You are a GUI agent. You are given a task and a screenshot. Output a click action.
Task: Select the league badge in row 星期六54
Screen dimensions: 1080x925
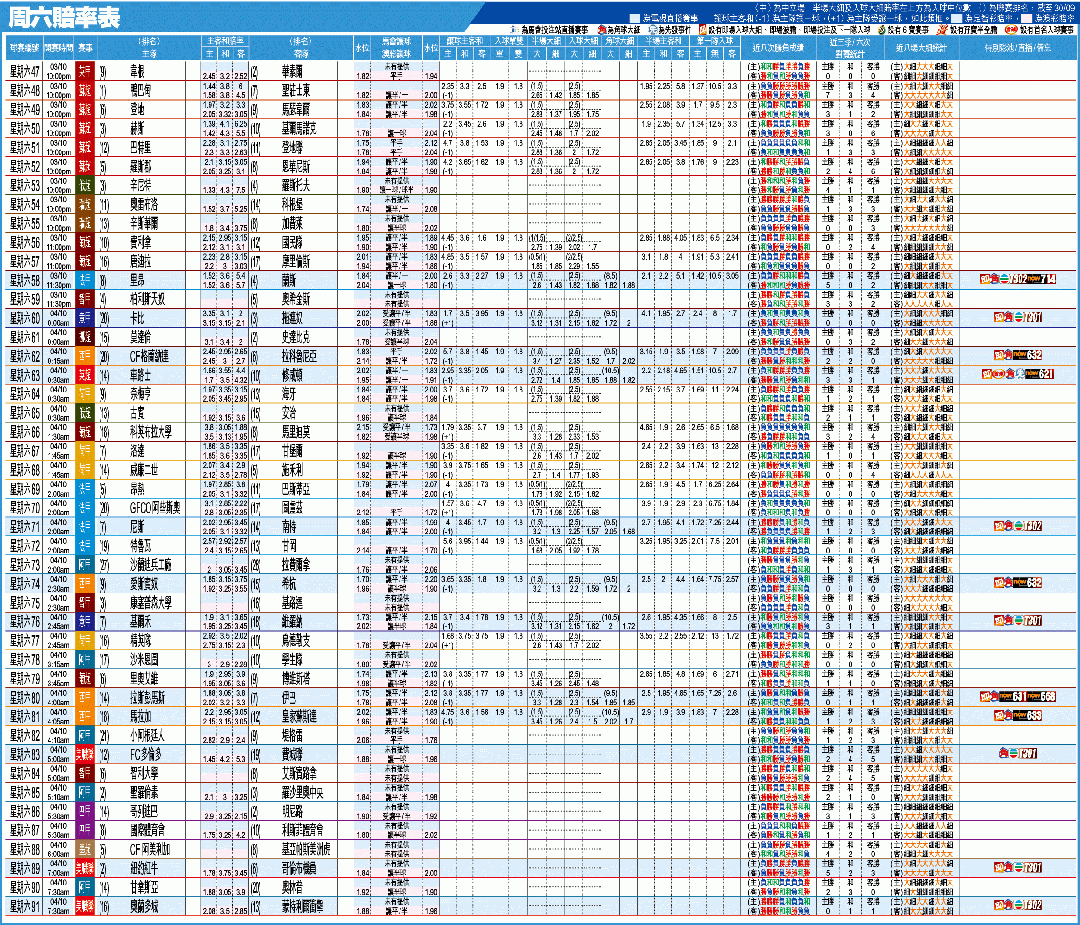coord(85,205)
